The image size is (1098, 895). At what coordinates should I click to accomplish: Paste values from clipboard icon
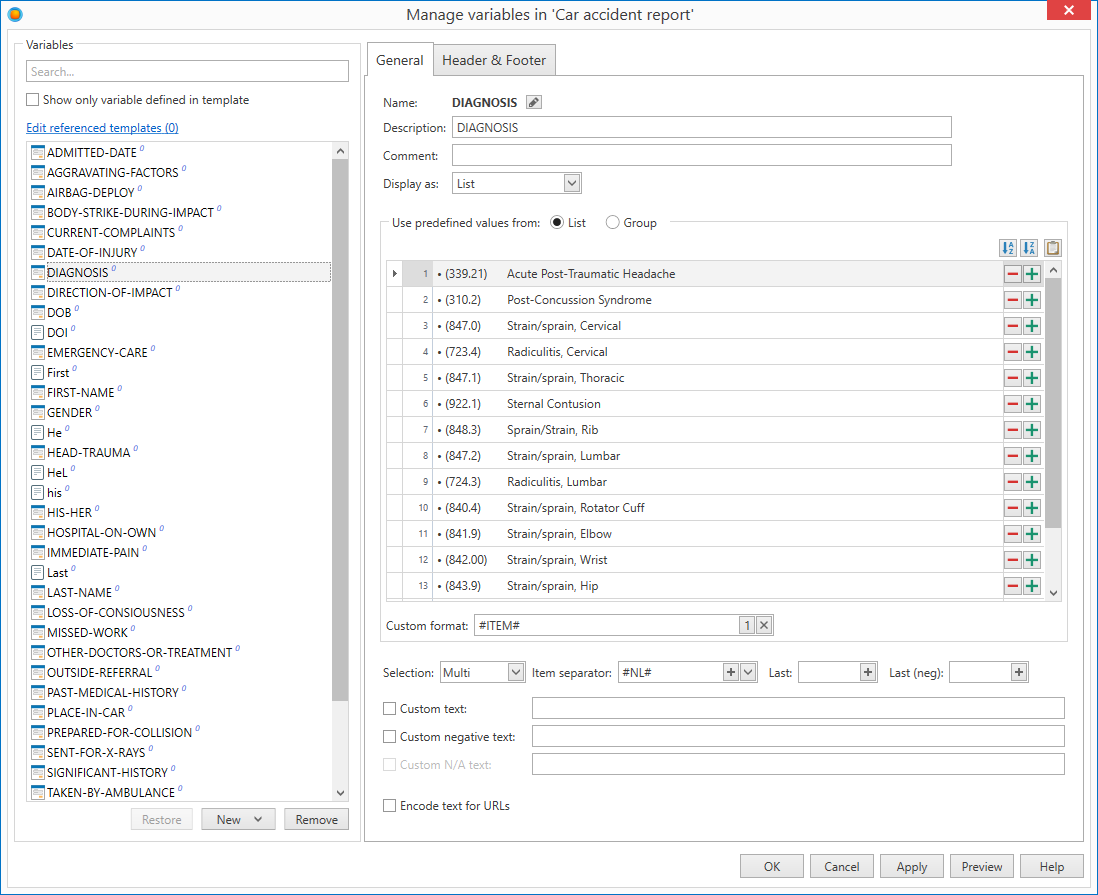[x=1052, y=248]
